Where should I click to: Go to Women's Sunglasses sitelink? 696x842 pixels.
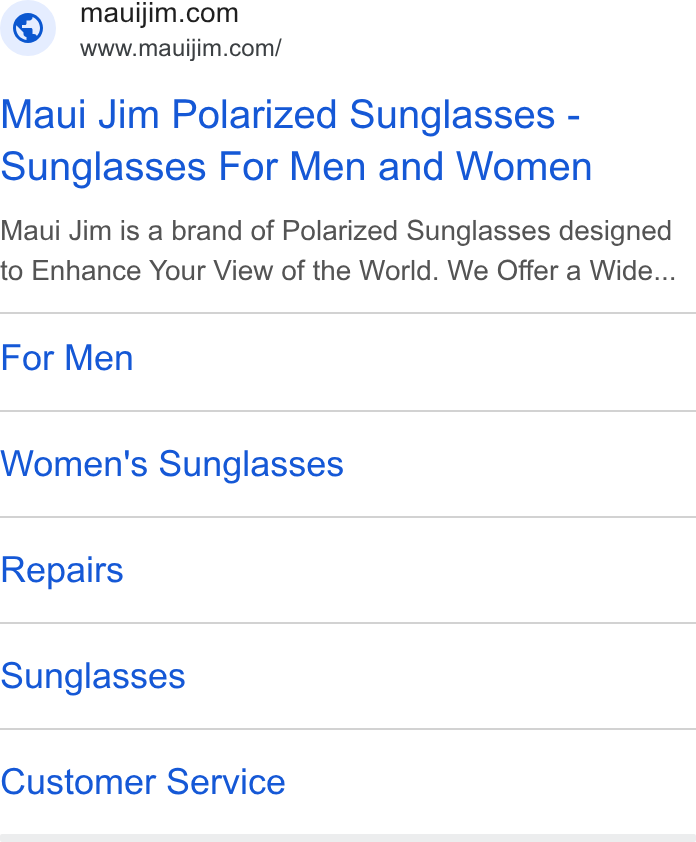pyautogui.click(x=172, y=464)
